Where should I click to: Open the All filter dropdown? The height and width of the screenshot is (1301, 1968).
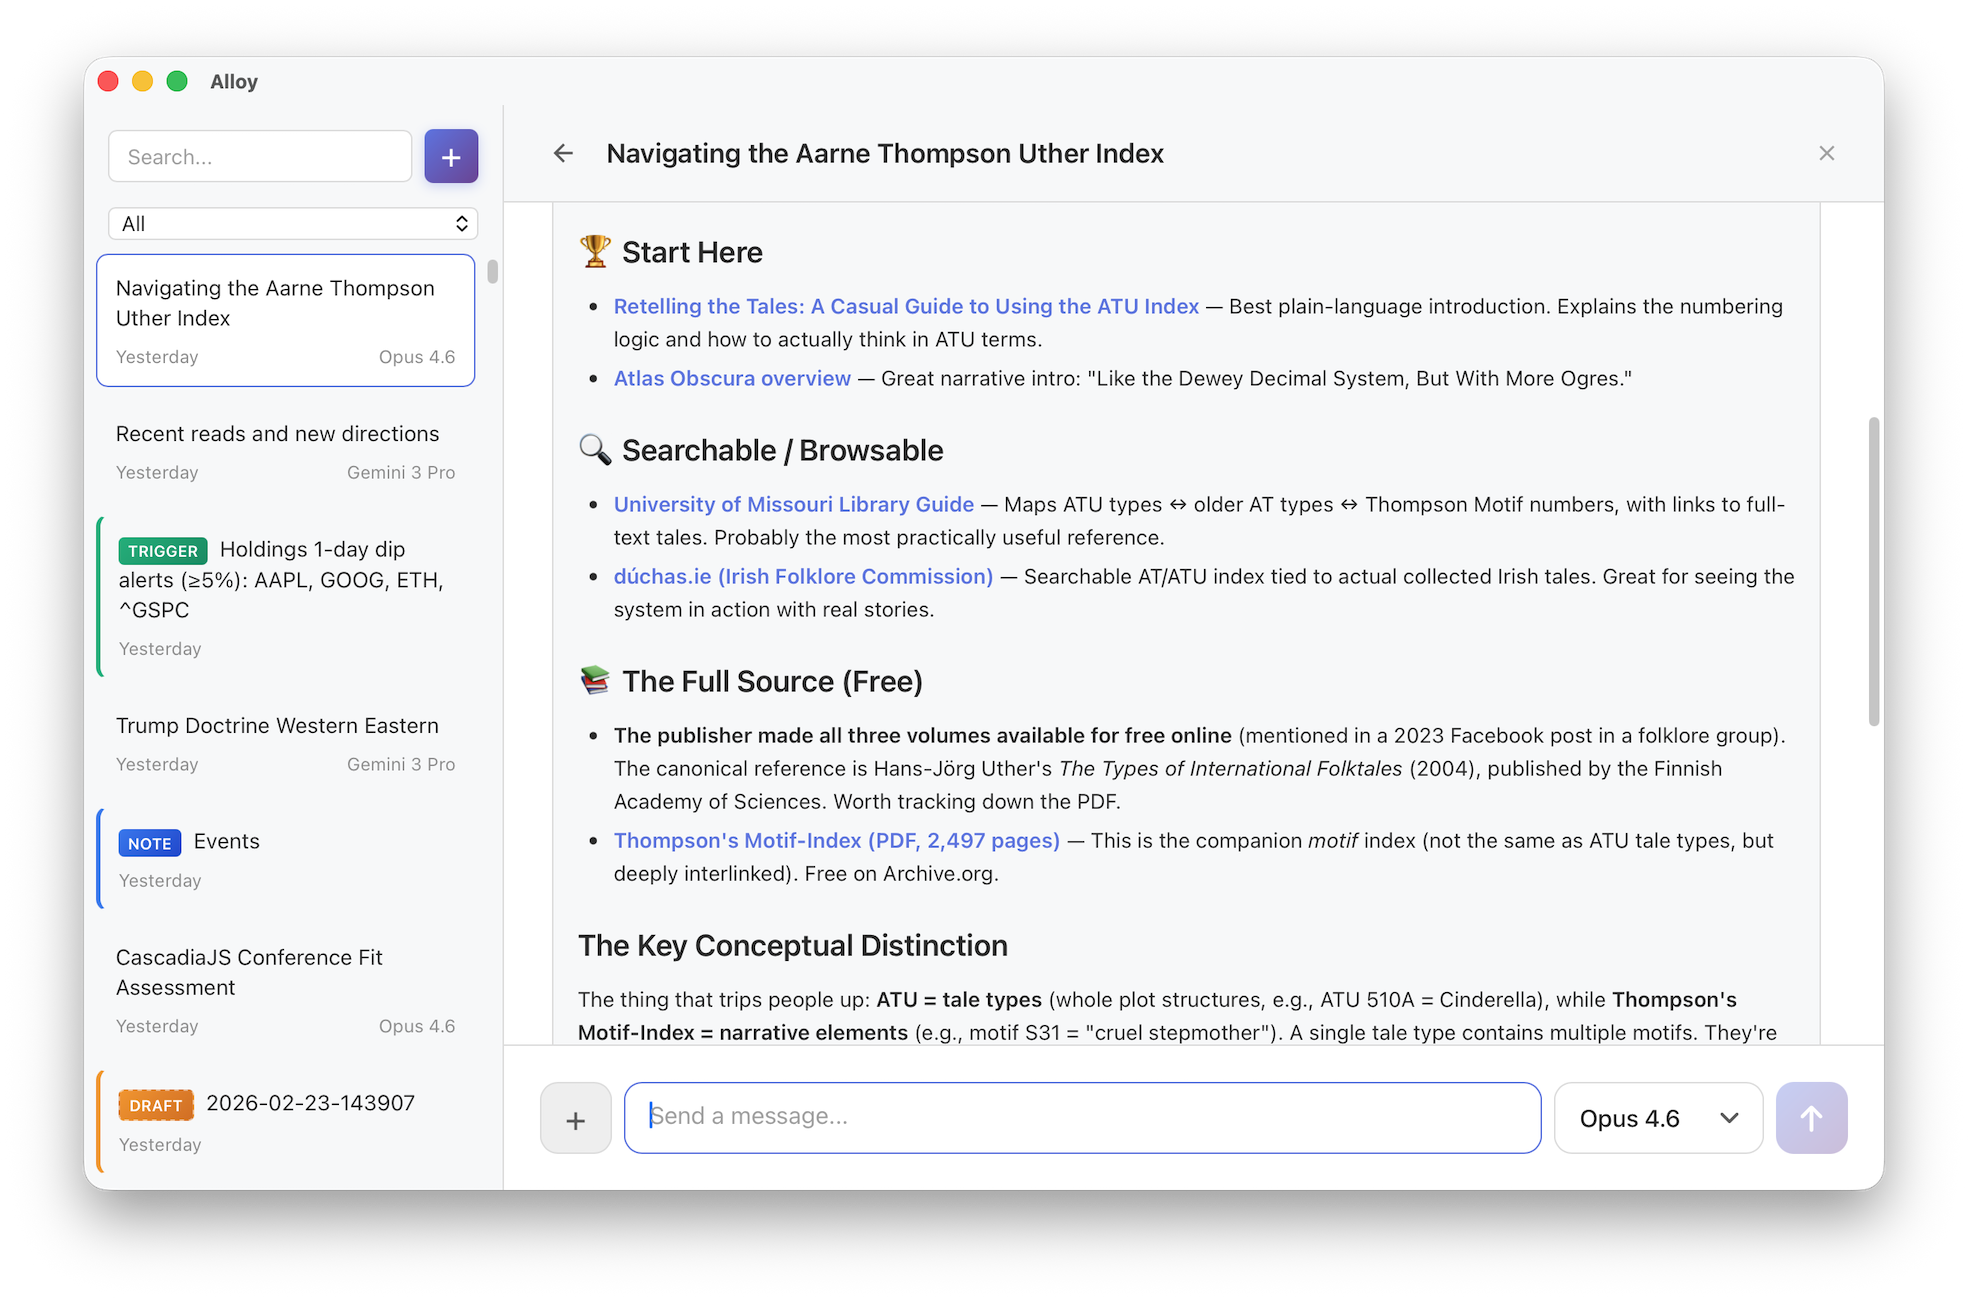(292, 223)
